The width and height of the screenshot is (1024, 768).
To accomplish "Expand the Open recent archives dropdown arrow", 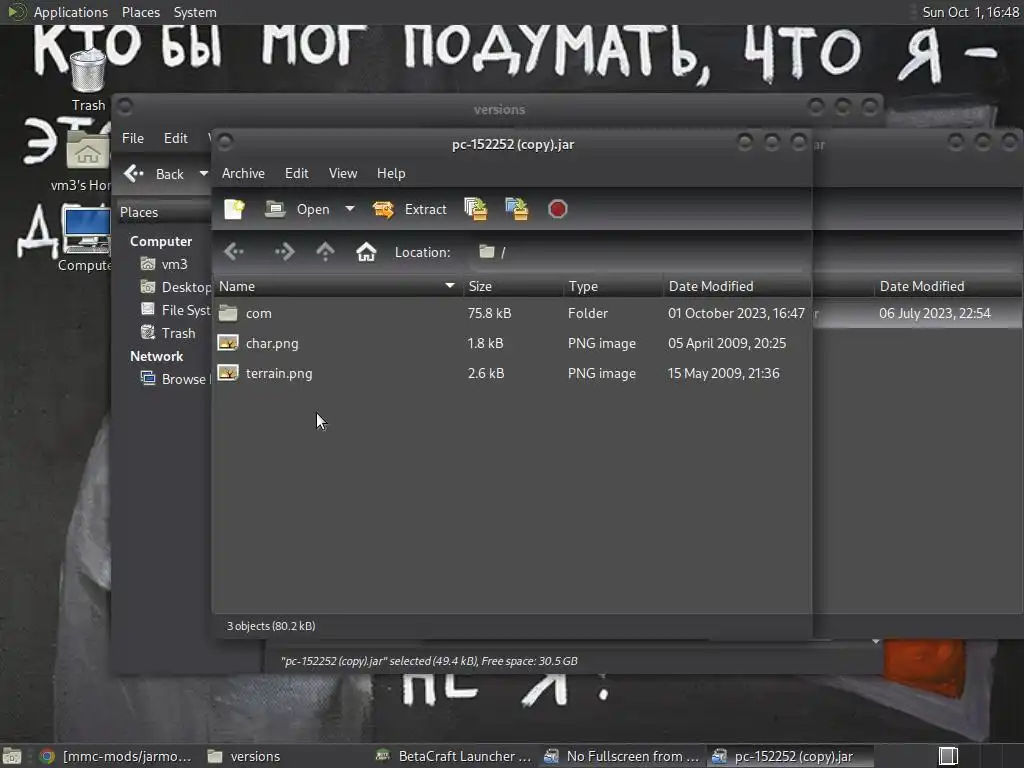I will (x=349, y=209).
